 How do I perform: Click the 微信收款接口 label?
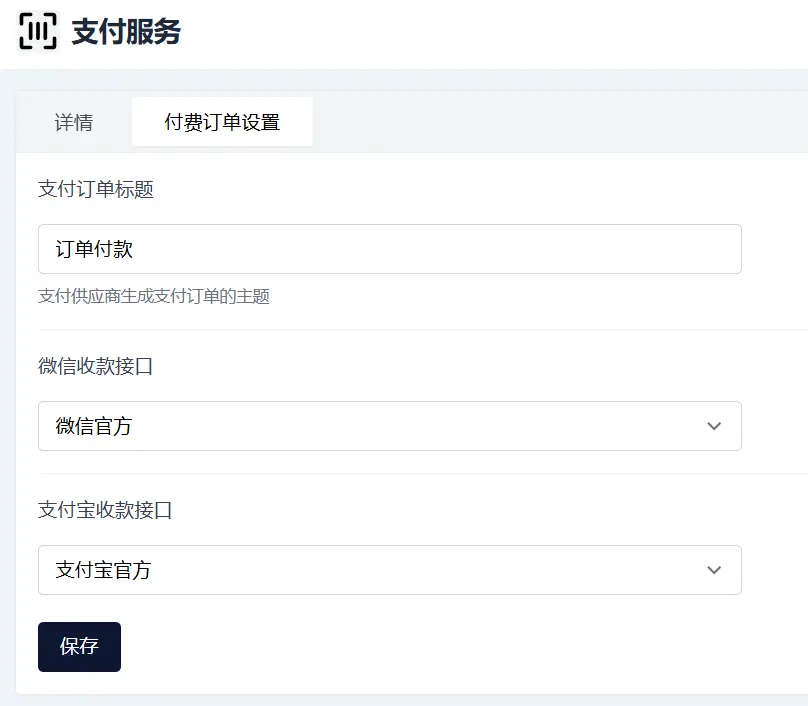coord(96,366)
